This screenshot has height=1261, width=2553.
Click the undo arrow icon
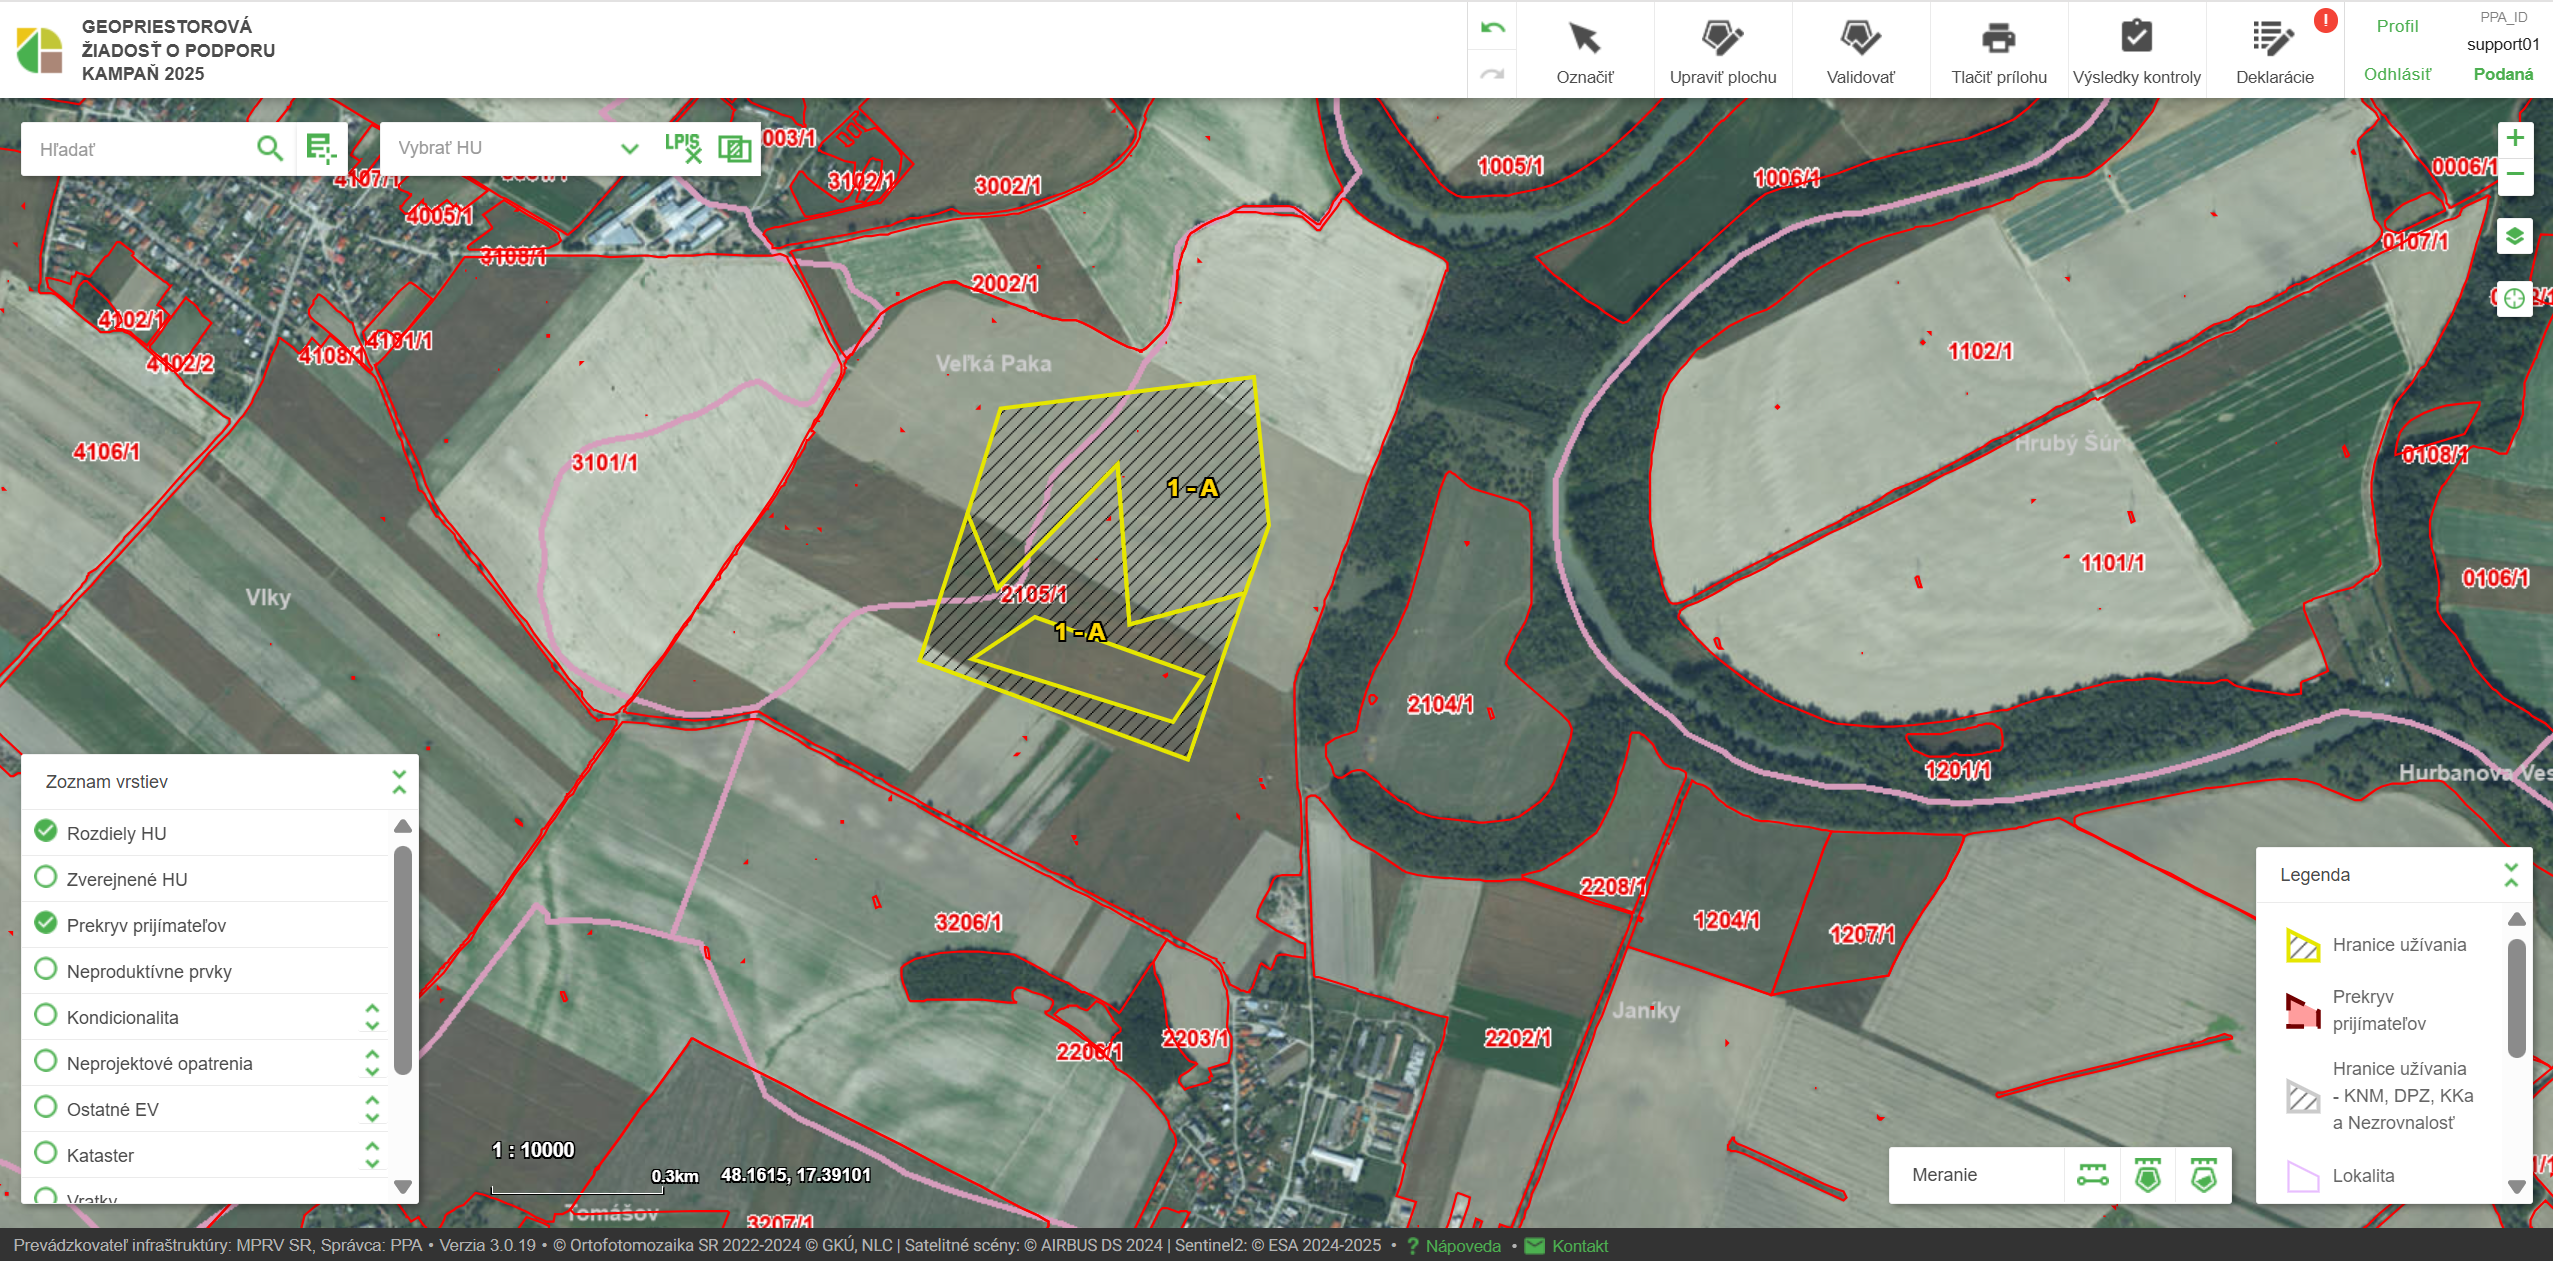point(1492,28)
